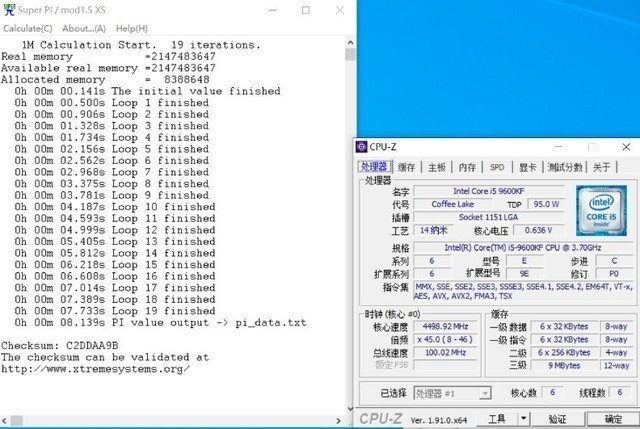
Task: Click the Super PI horizontal scrollbar left arrow
Action: (4, 420)
